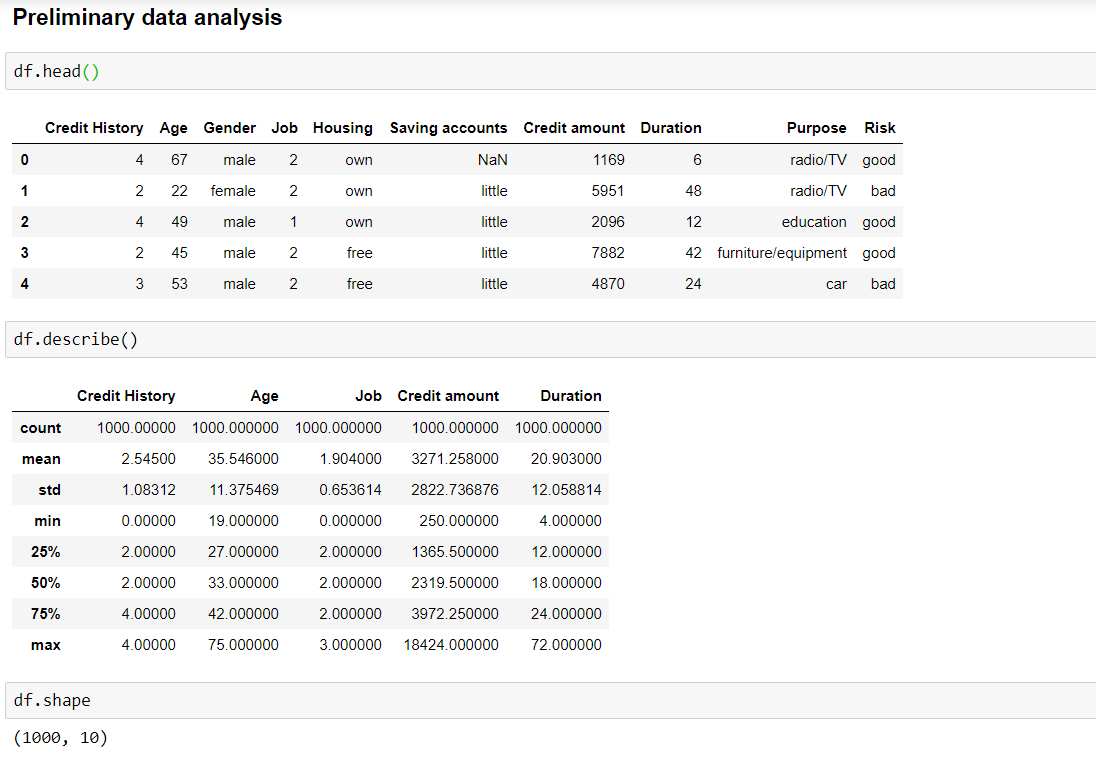The image size is (1096, 758).
Task: Click the 50% row label
Action: pyautogui.click(x=45, y=583)
